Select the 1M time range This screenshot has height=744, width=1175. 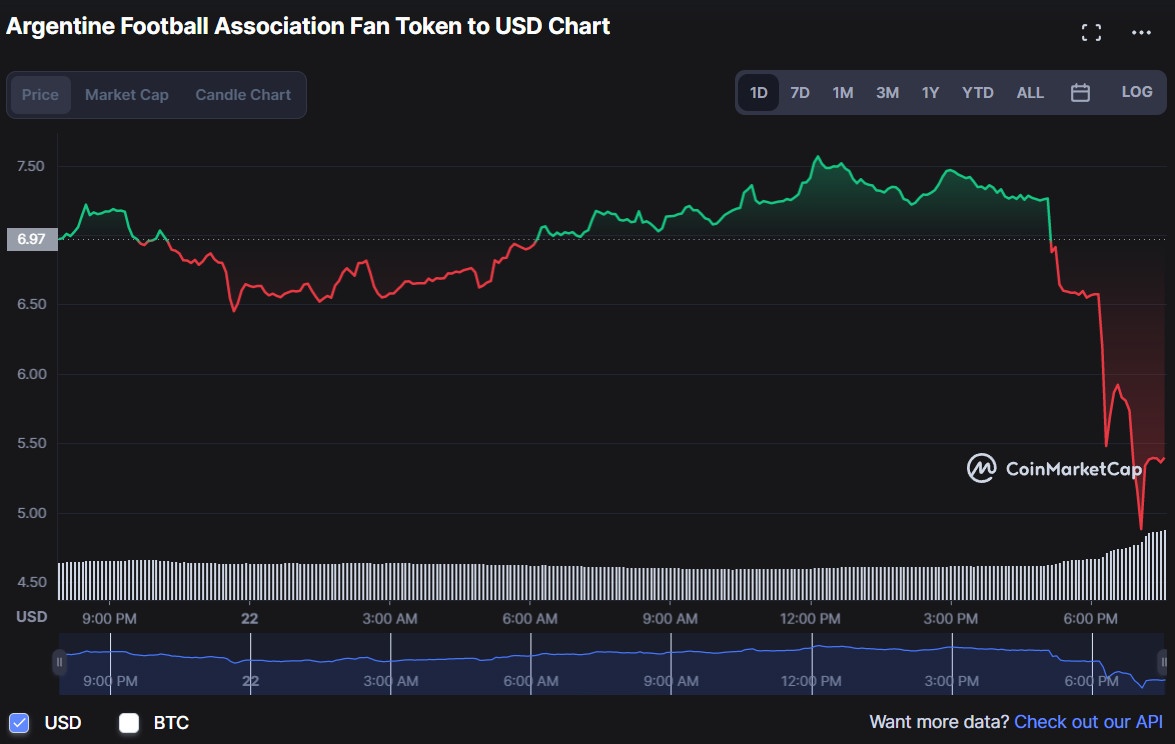pos(843,93)
